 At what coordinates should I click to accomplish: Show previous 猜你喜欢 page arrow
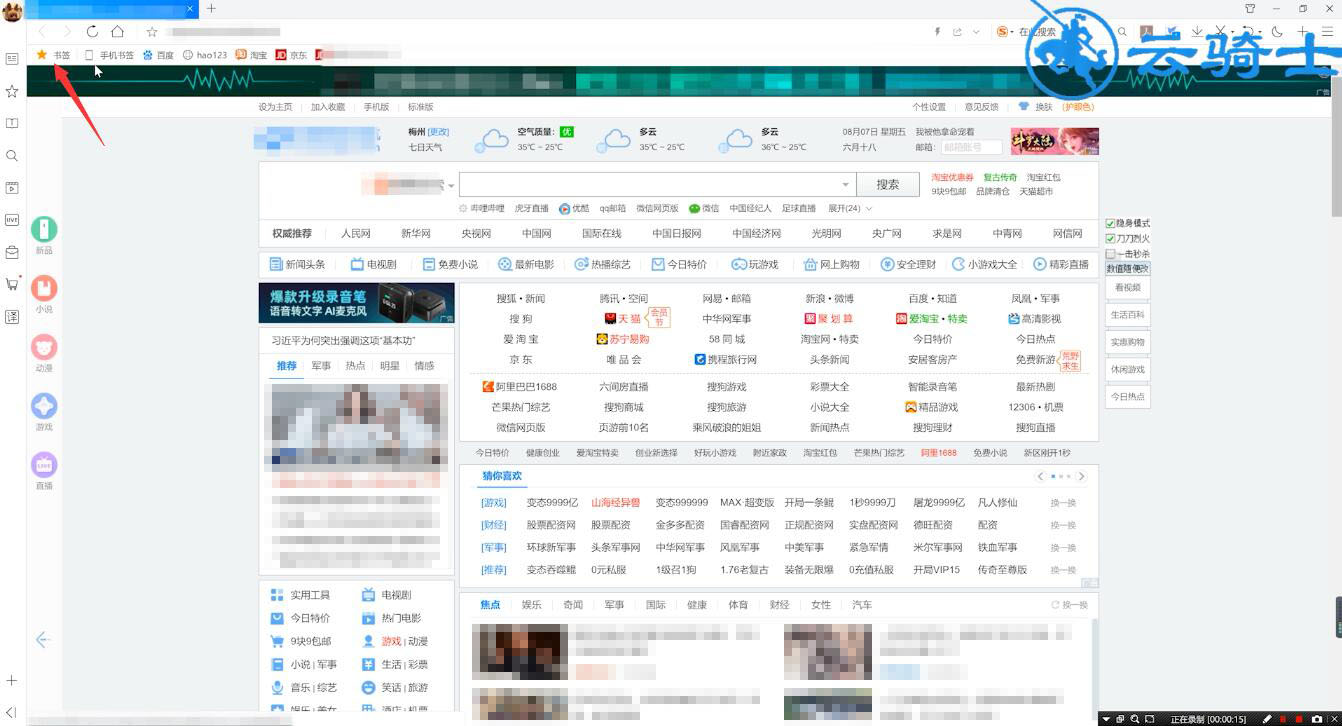point(1041,476)
